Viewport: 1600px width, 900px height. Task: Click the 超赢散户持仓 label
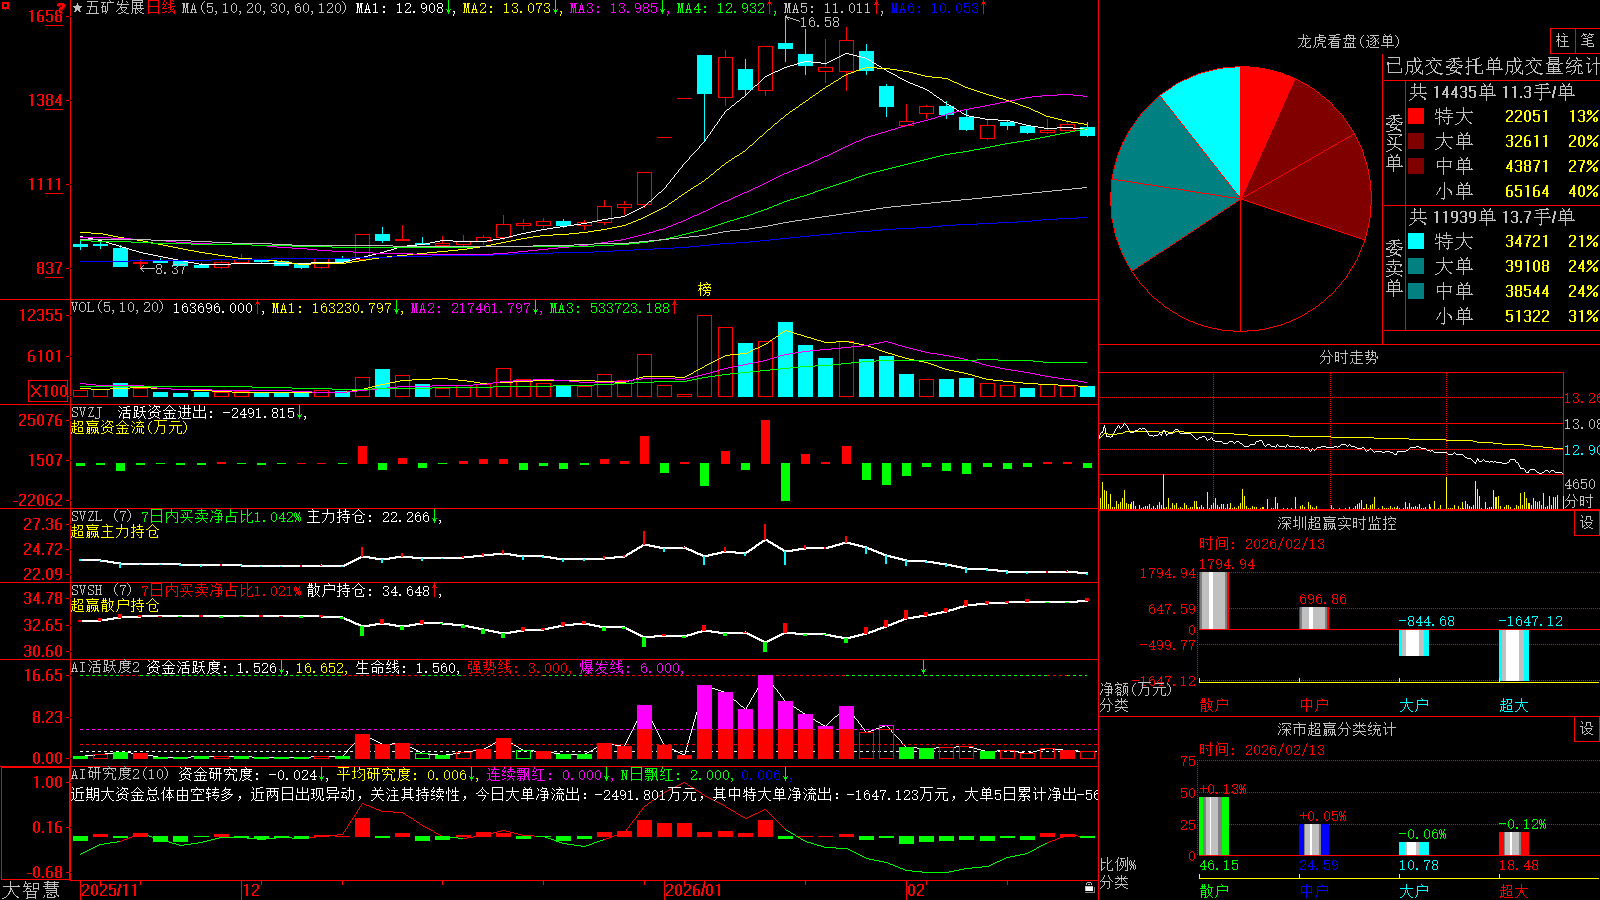(x=115, y=605)
